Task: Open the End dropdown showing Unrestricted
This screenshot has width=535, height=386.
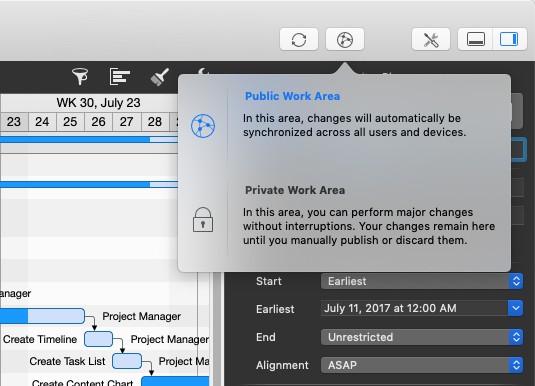Action: [422, 337]
